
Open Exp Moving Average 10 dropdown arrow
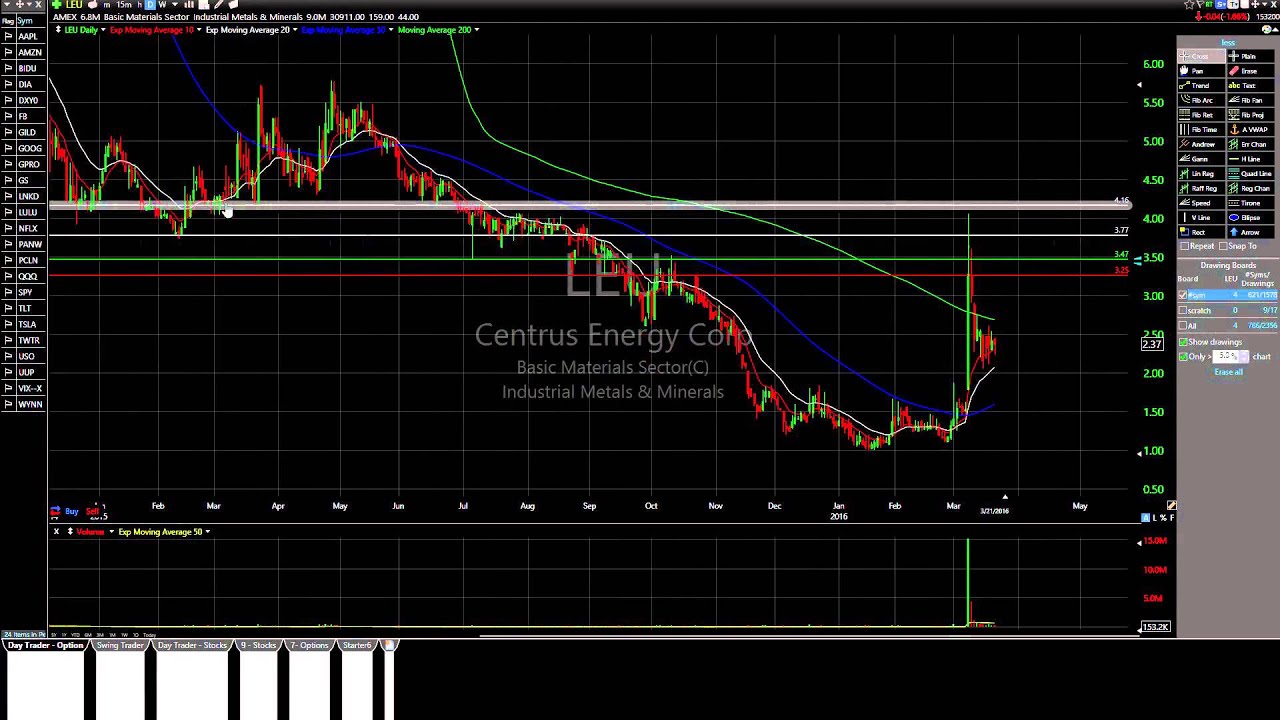pyautogui.click(x=199, y=30)
